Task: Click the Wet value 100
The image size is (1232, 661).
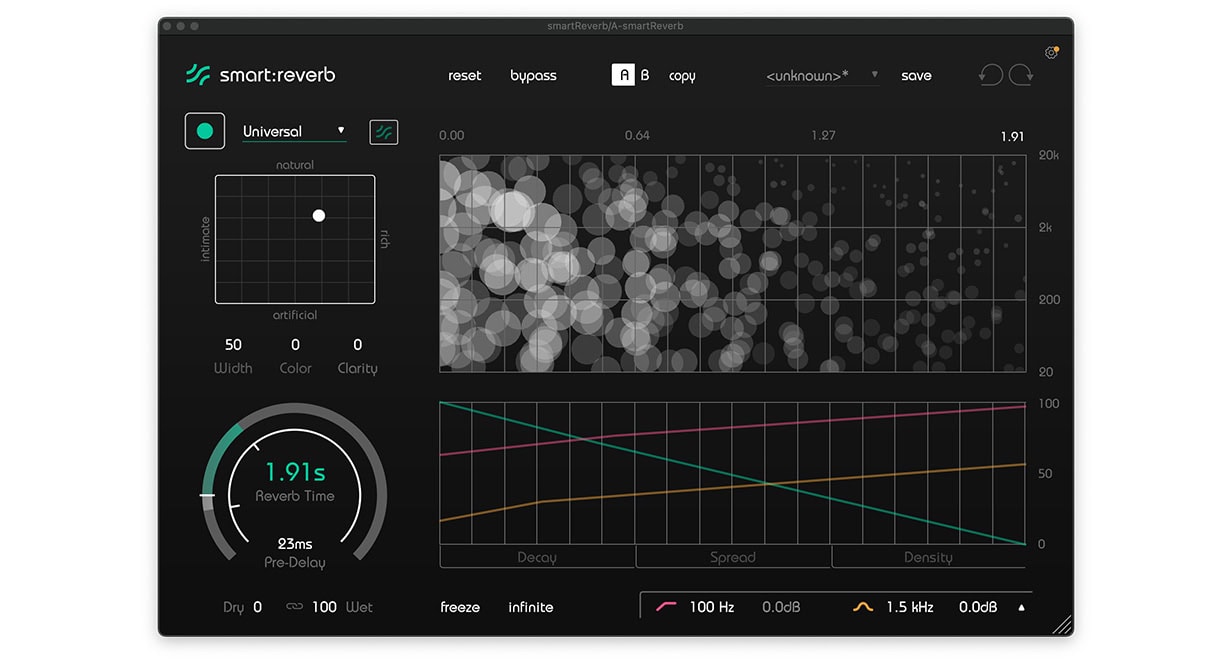Action: 324,607
